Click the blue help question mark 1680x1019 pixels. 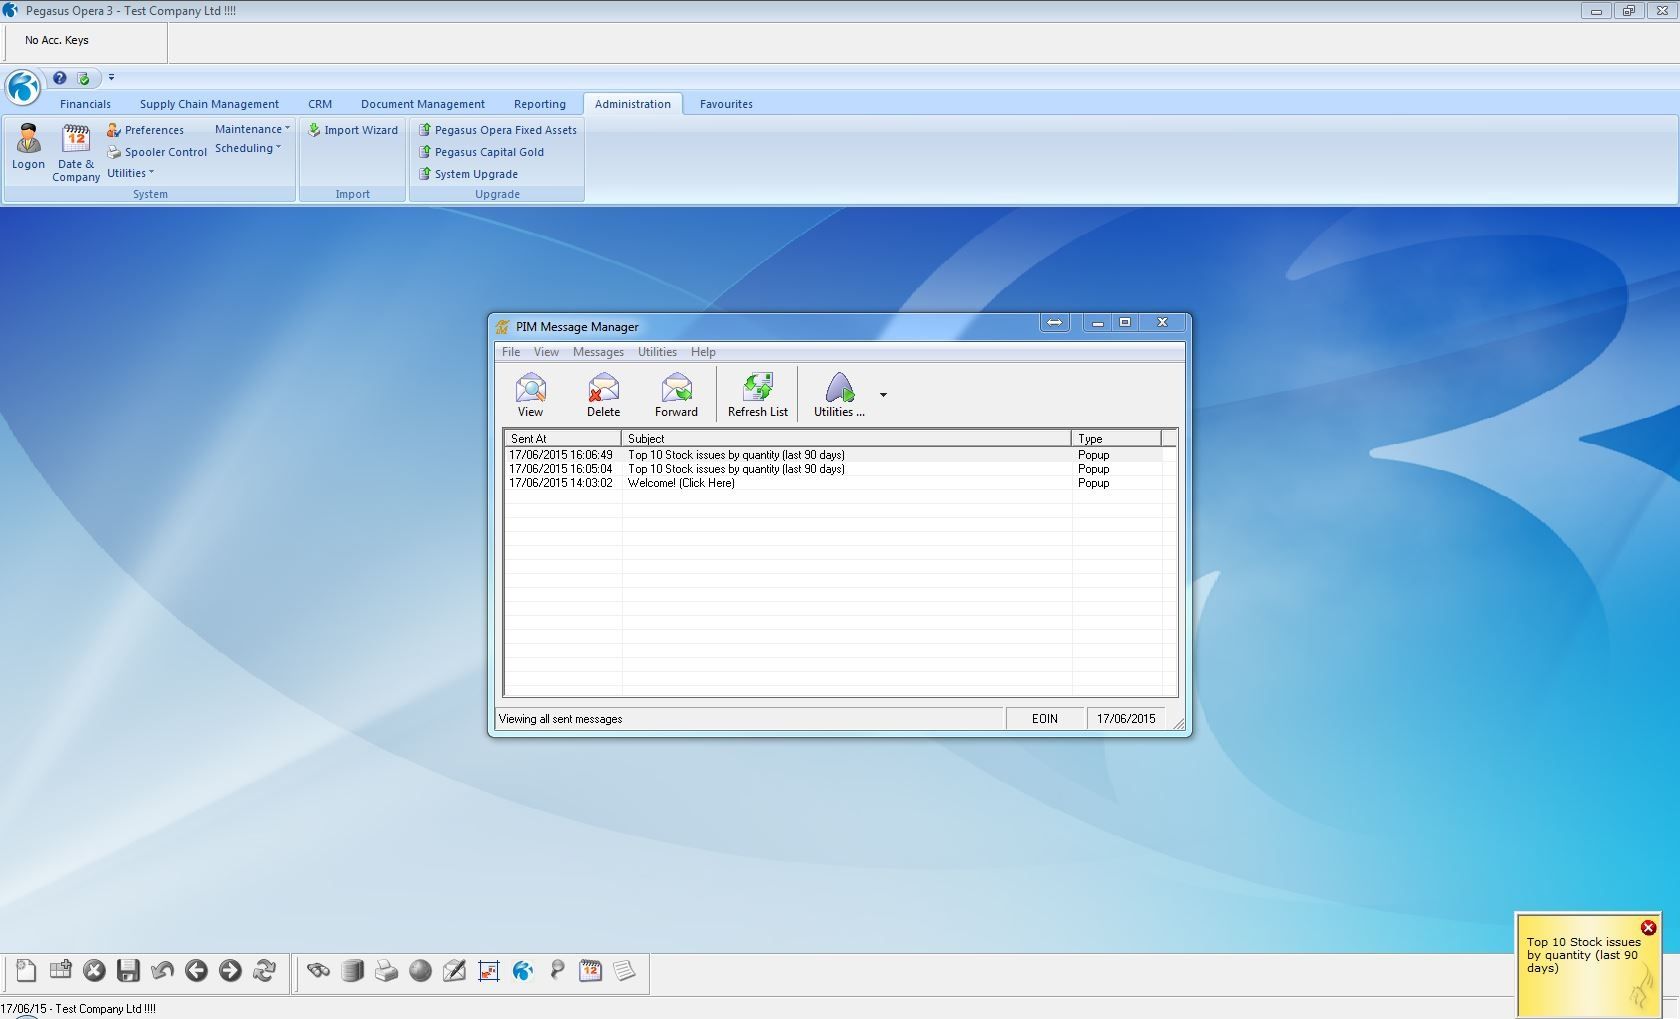(60, 78)
